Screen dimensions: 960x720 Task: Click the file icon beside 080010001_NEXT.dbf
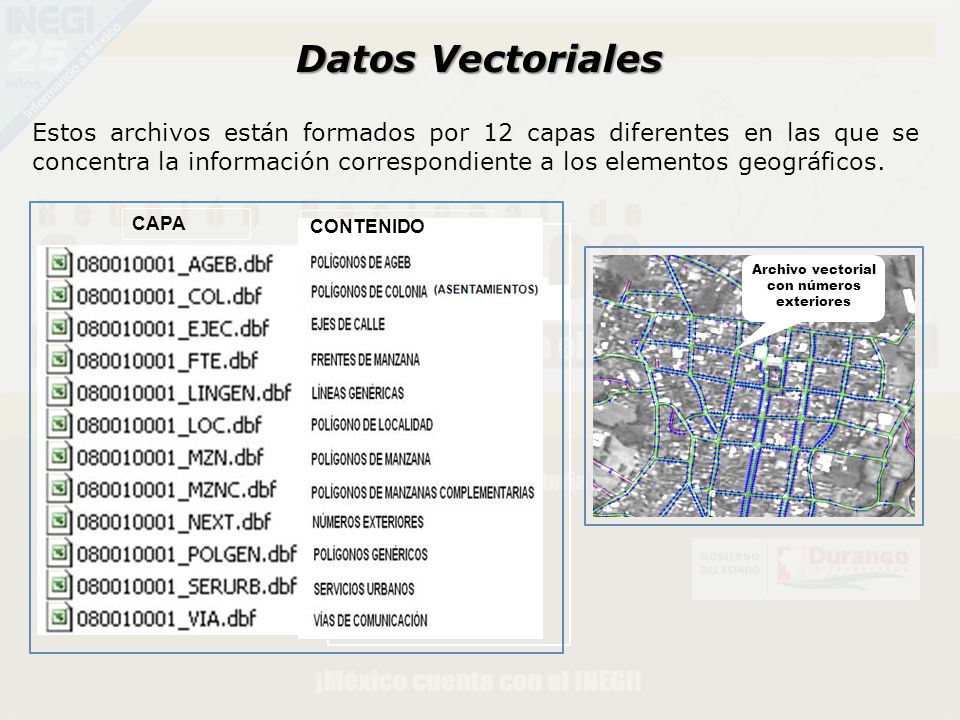point(59,522)
